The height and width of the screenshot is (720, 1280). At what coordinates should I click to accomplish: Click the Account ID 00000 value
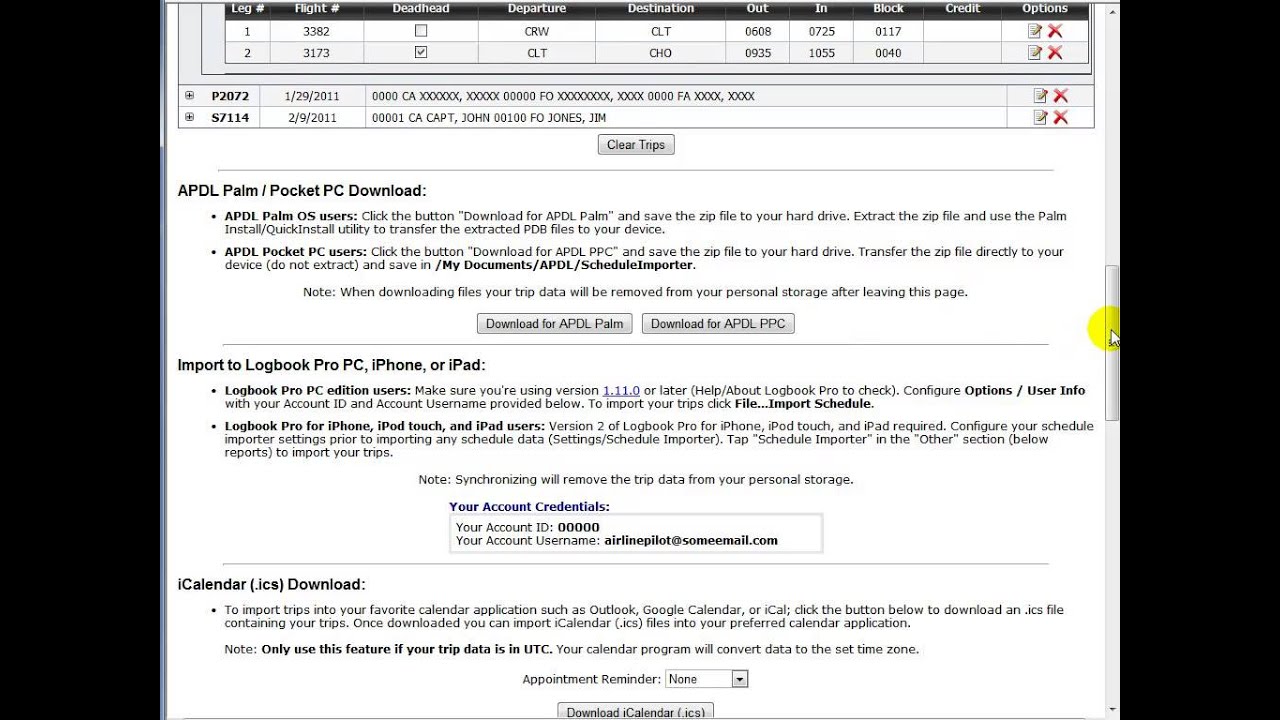(578, 527)
